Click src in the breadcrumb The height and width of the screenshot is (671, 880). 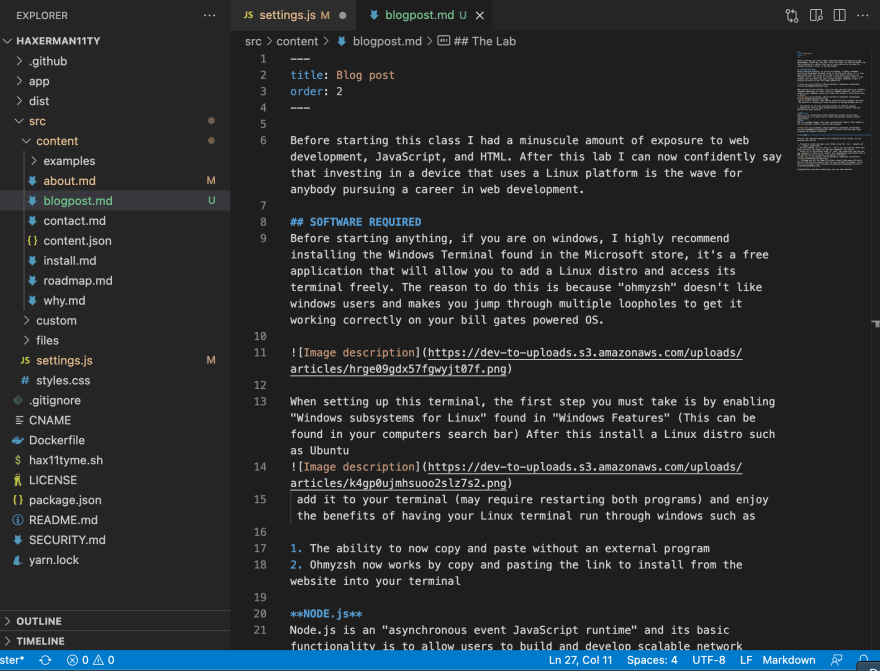253,41
